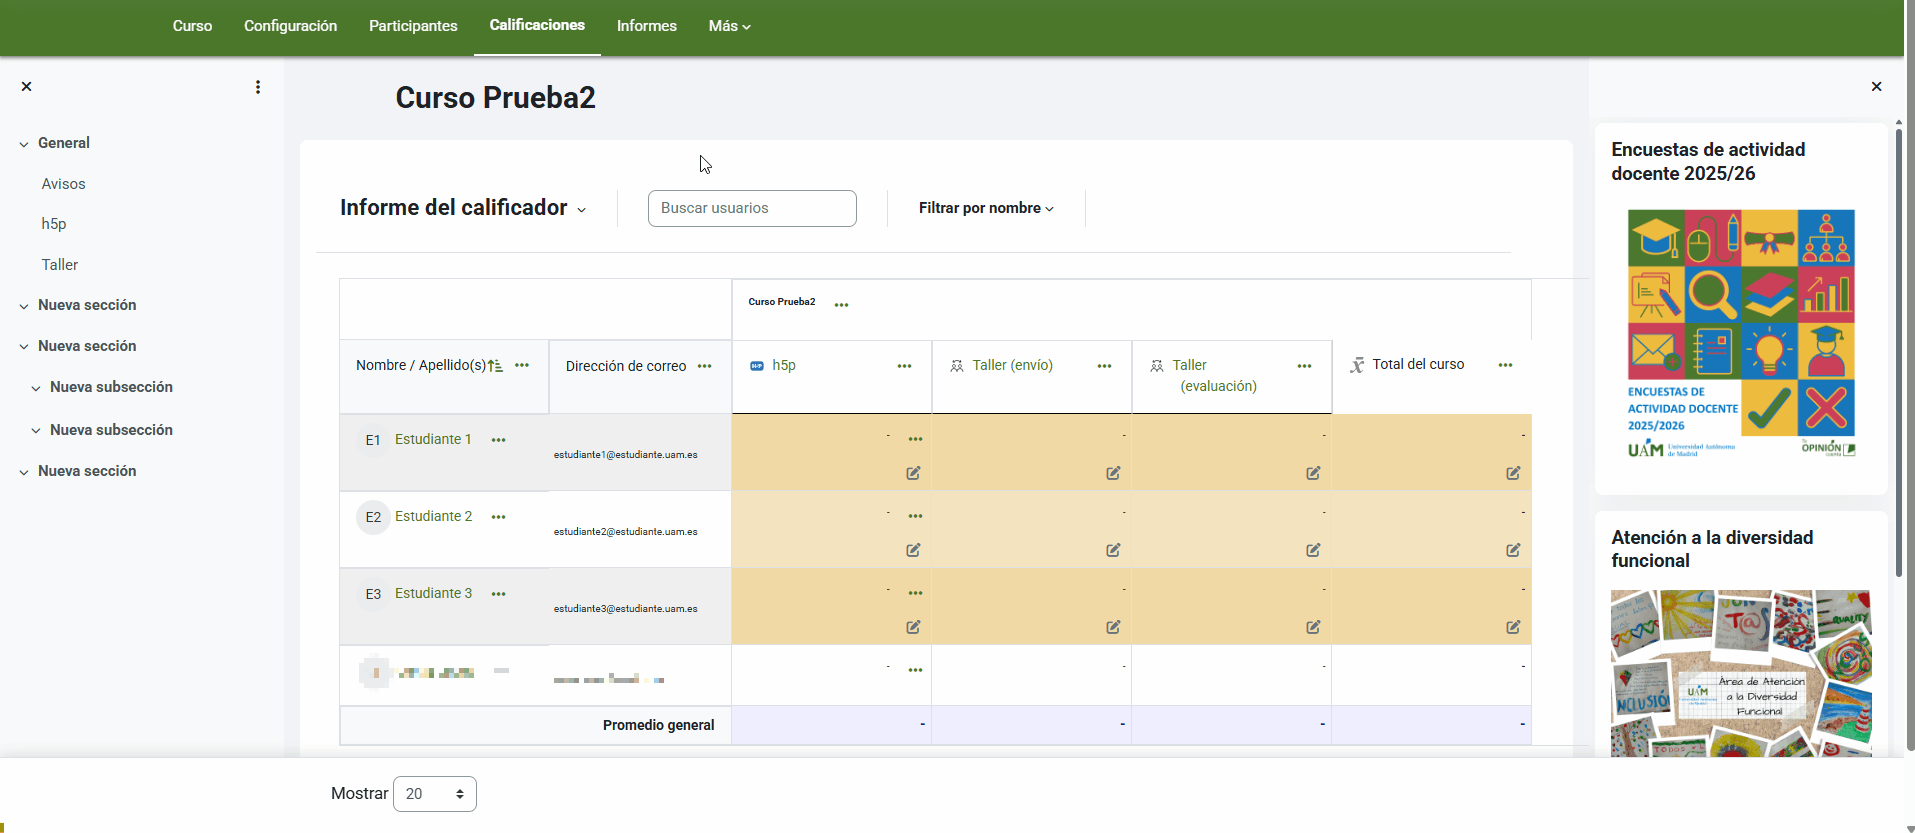Open Estudiante 3 profile link
The height and width of the screenshot is (833, 1915).
(x=433, y=593)
